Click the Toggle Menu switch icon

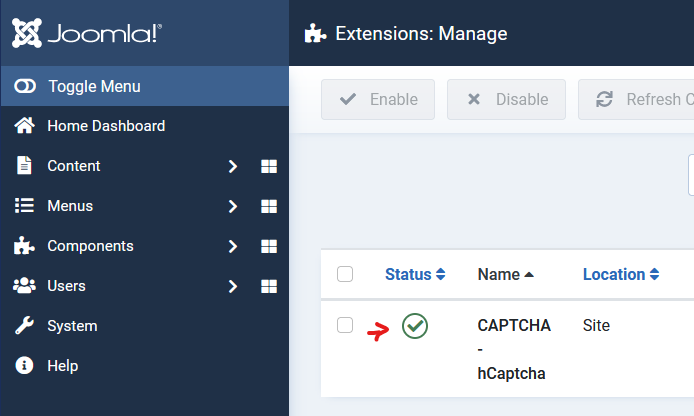point(25,86)
